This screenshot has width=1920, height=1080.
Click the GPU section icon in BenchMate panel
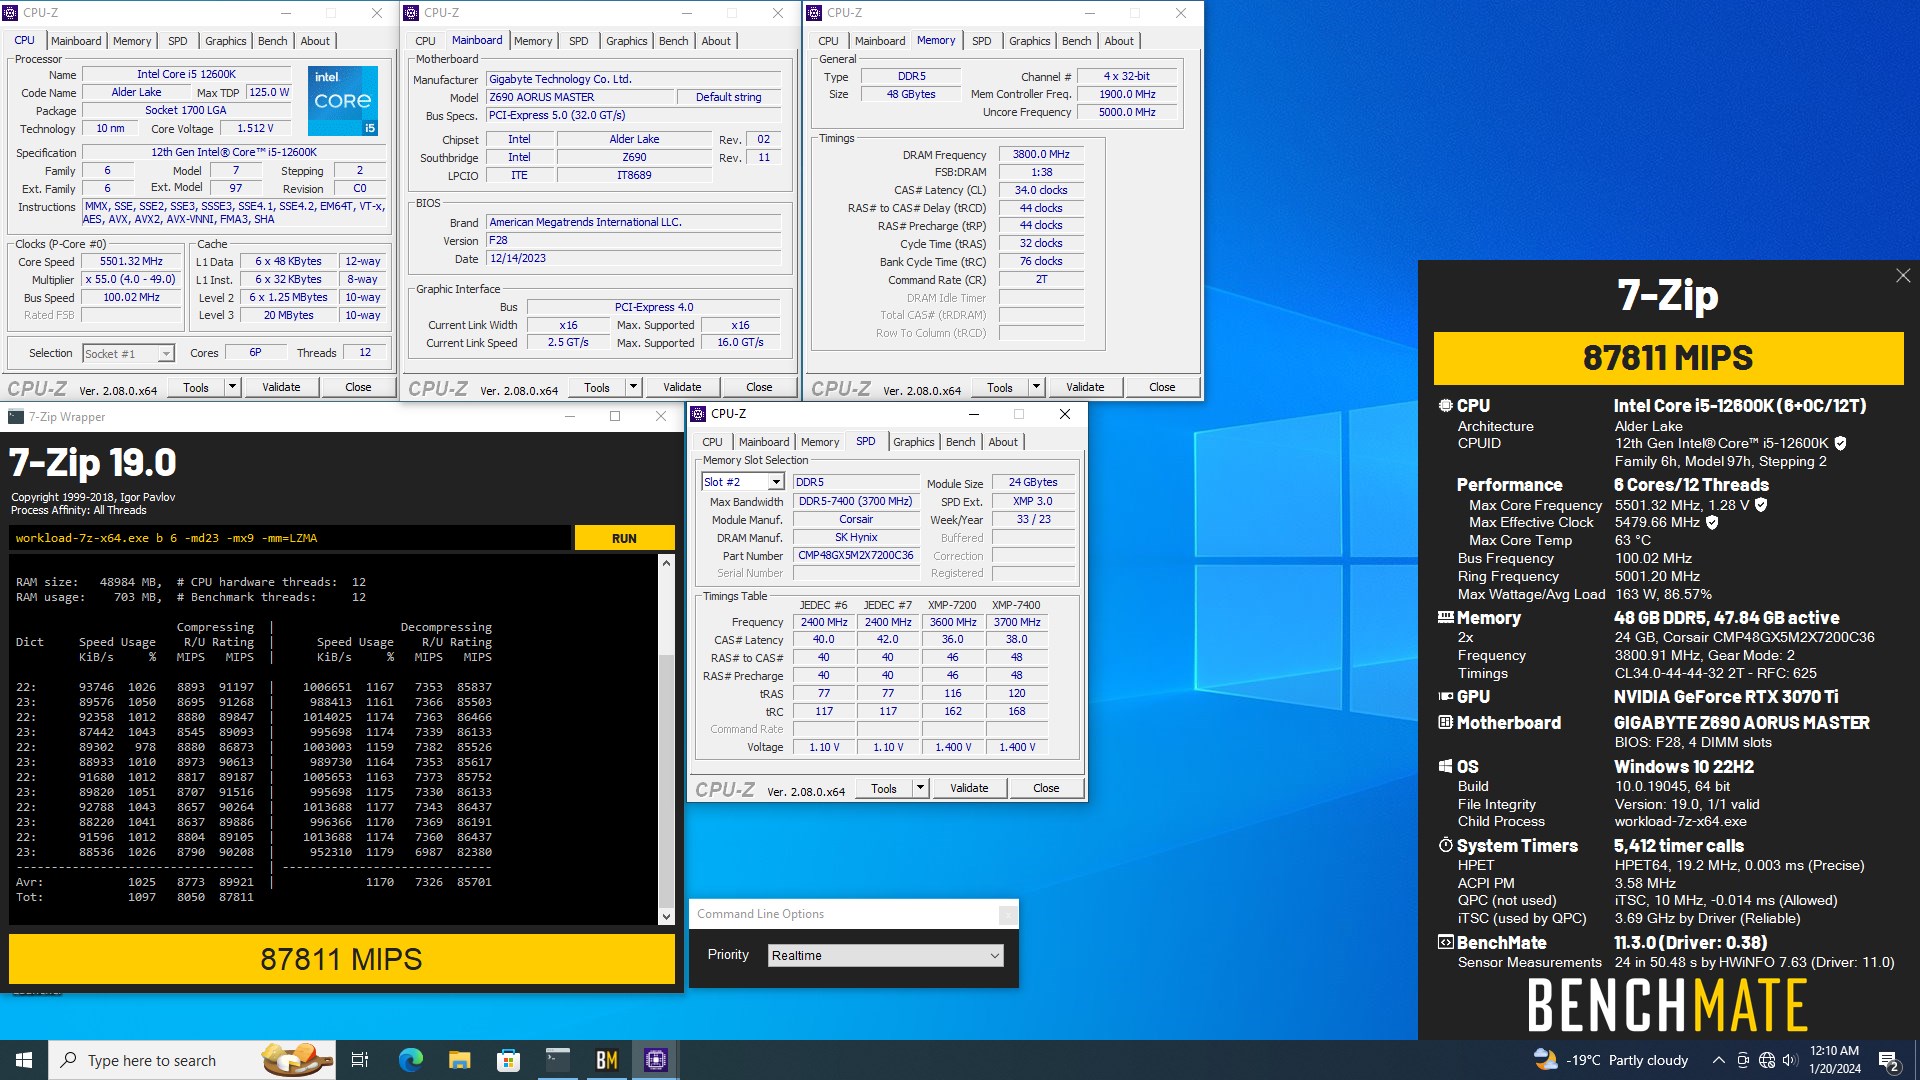coord(1445,697)
